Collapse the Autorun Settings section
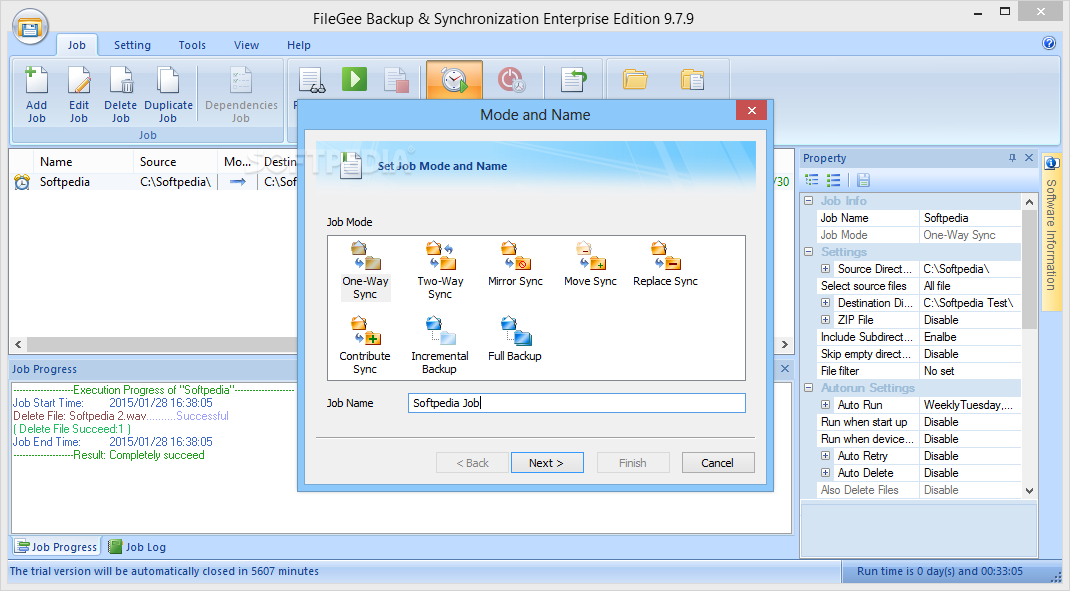 (x=809, y=388)
